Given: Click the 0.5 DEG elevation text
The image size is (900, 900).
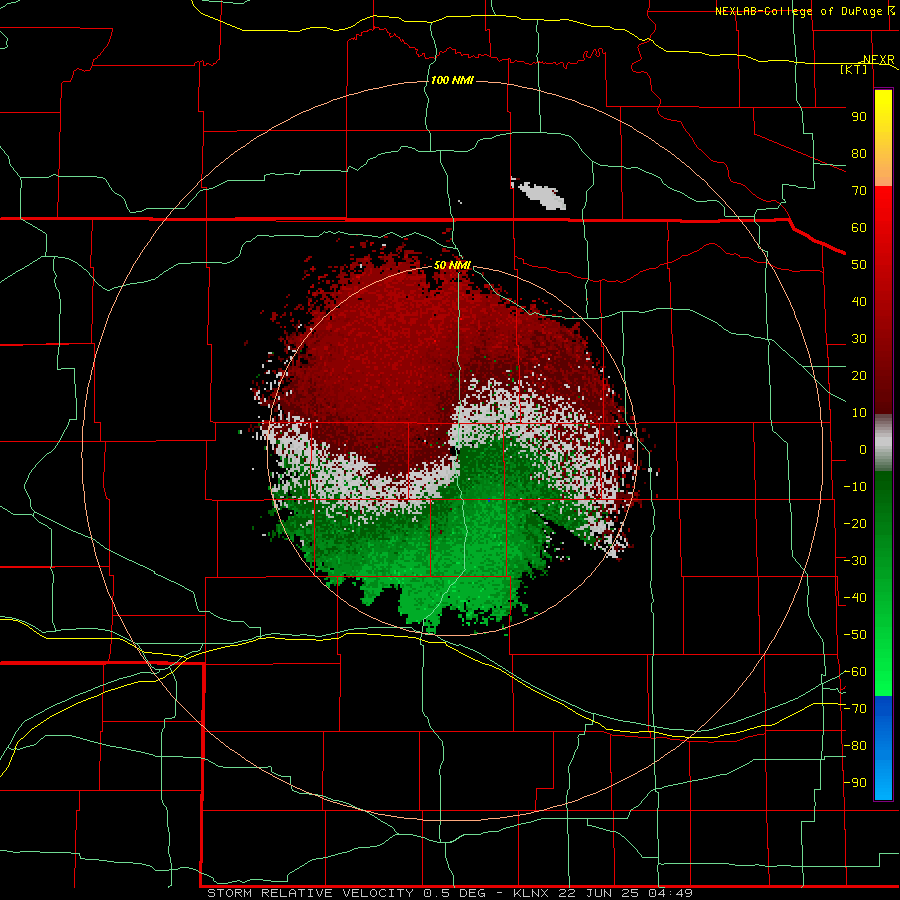Looking at the screenshot, I should click(x=454, y=893).
